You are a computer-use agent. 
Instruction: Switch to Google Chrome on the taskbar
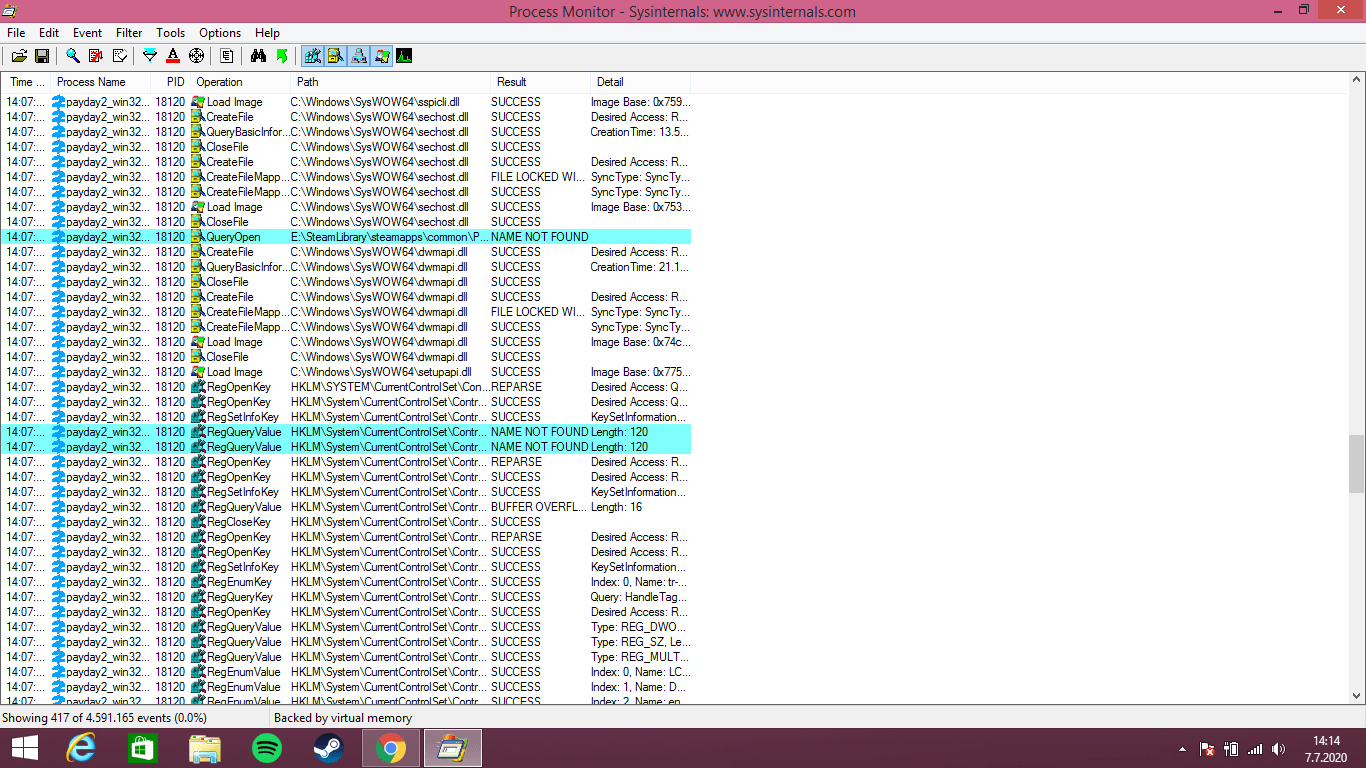pos(390,748)
